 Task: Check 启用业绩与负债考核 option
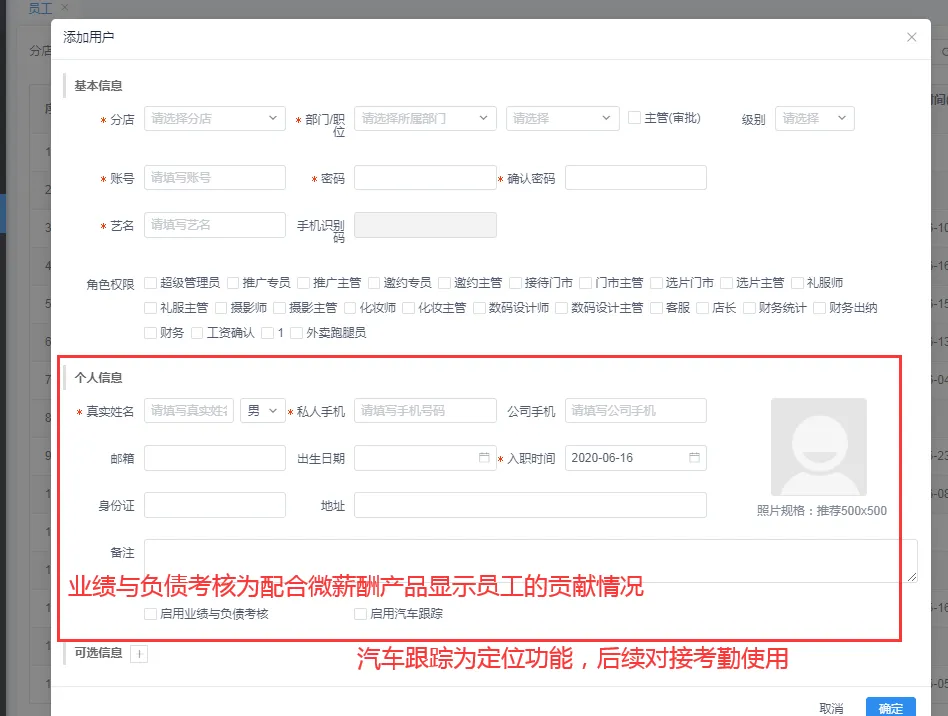pyautogui.click(x=150, y=614)
